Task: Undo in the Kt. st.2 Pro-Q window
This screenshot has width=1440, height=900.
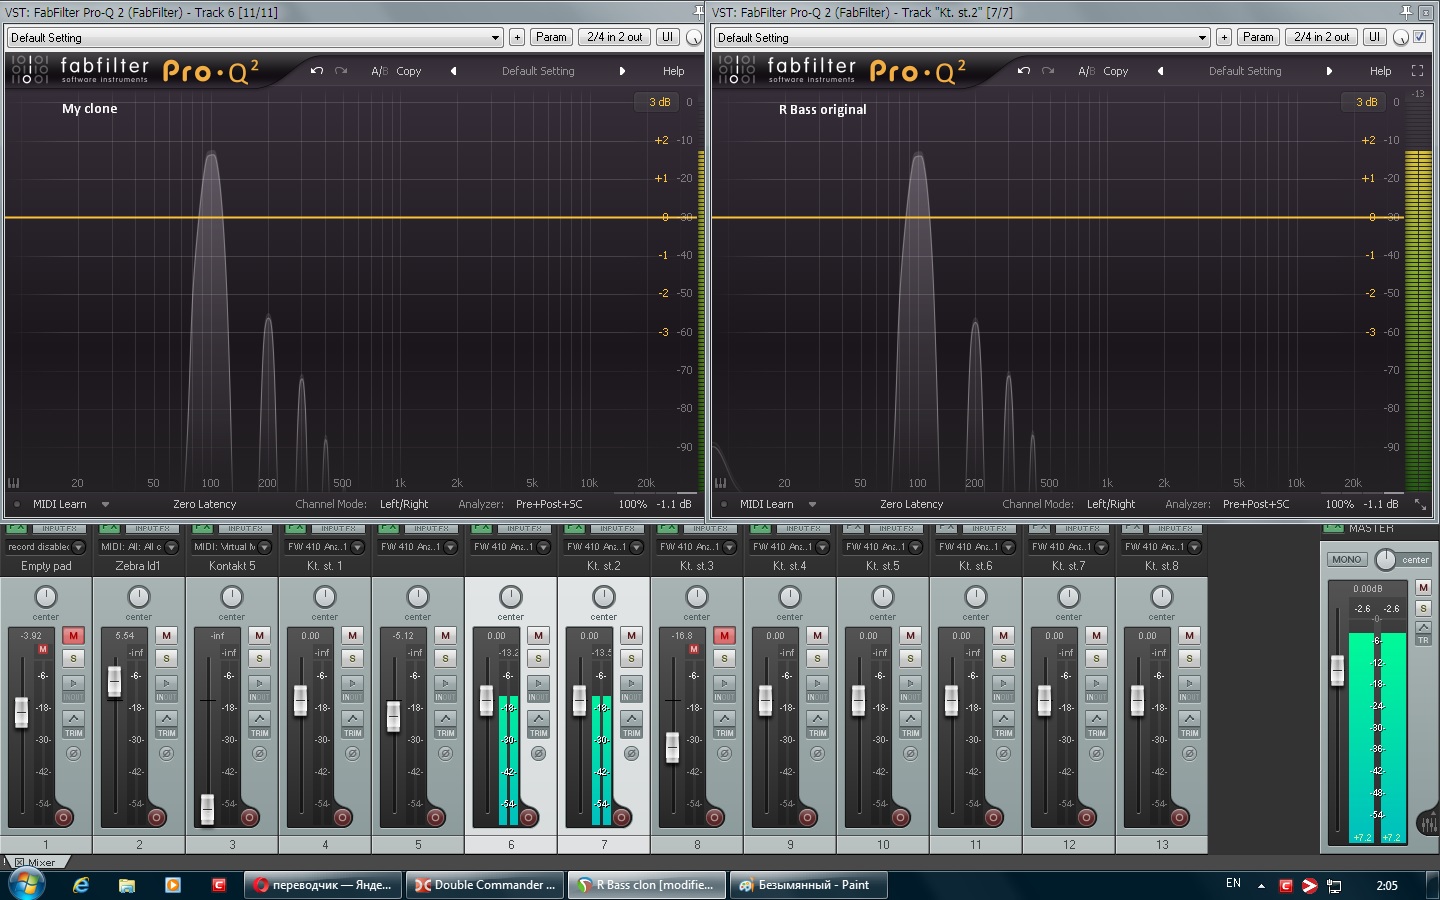Action: pyautogui.click(x=1024, y=71)
